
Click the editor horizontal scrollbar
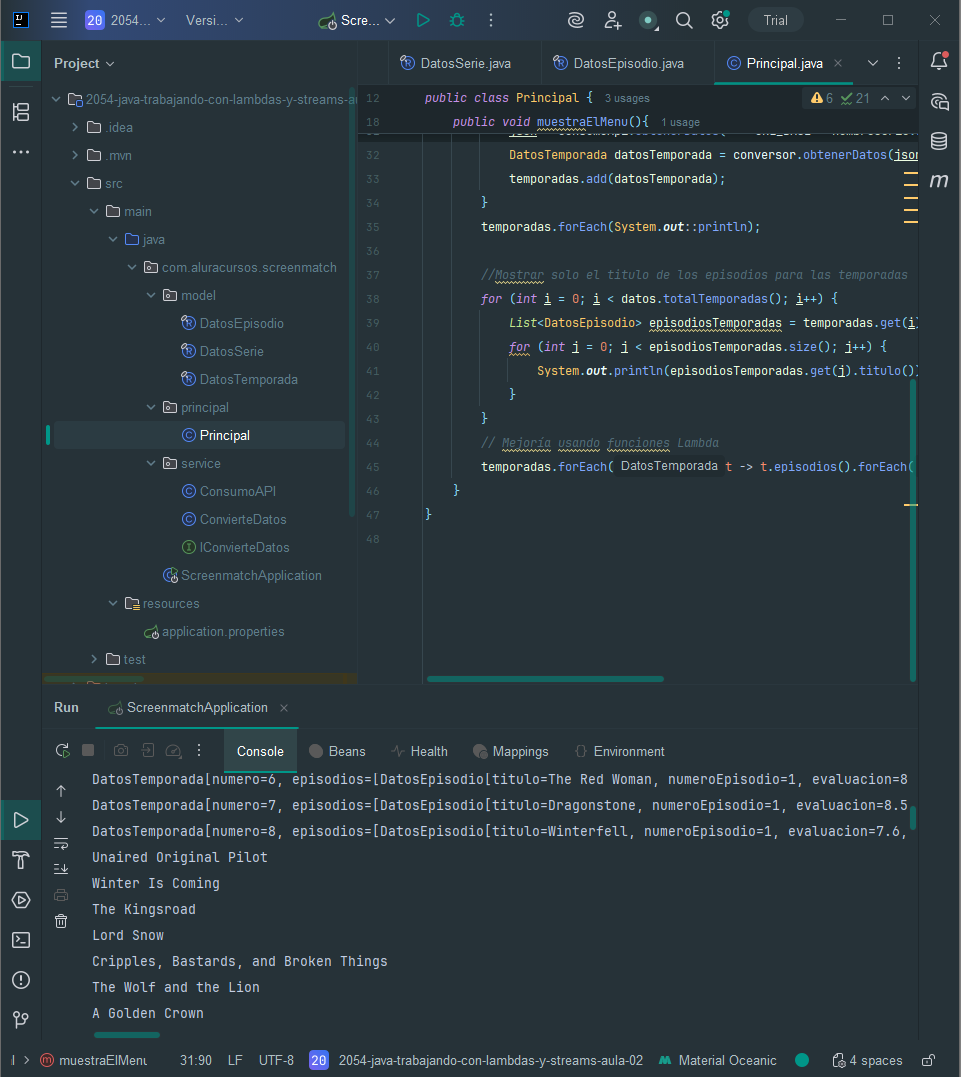coord(545,679)
